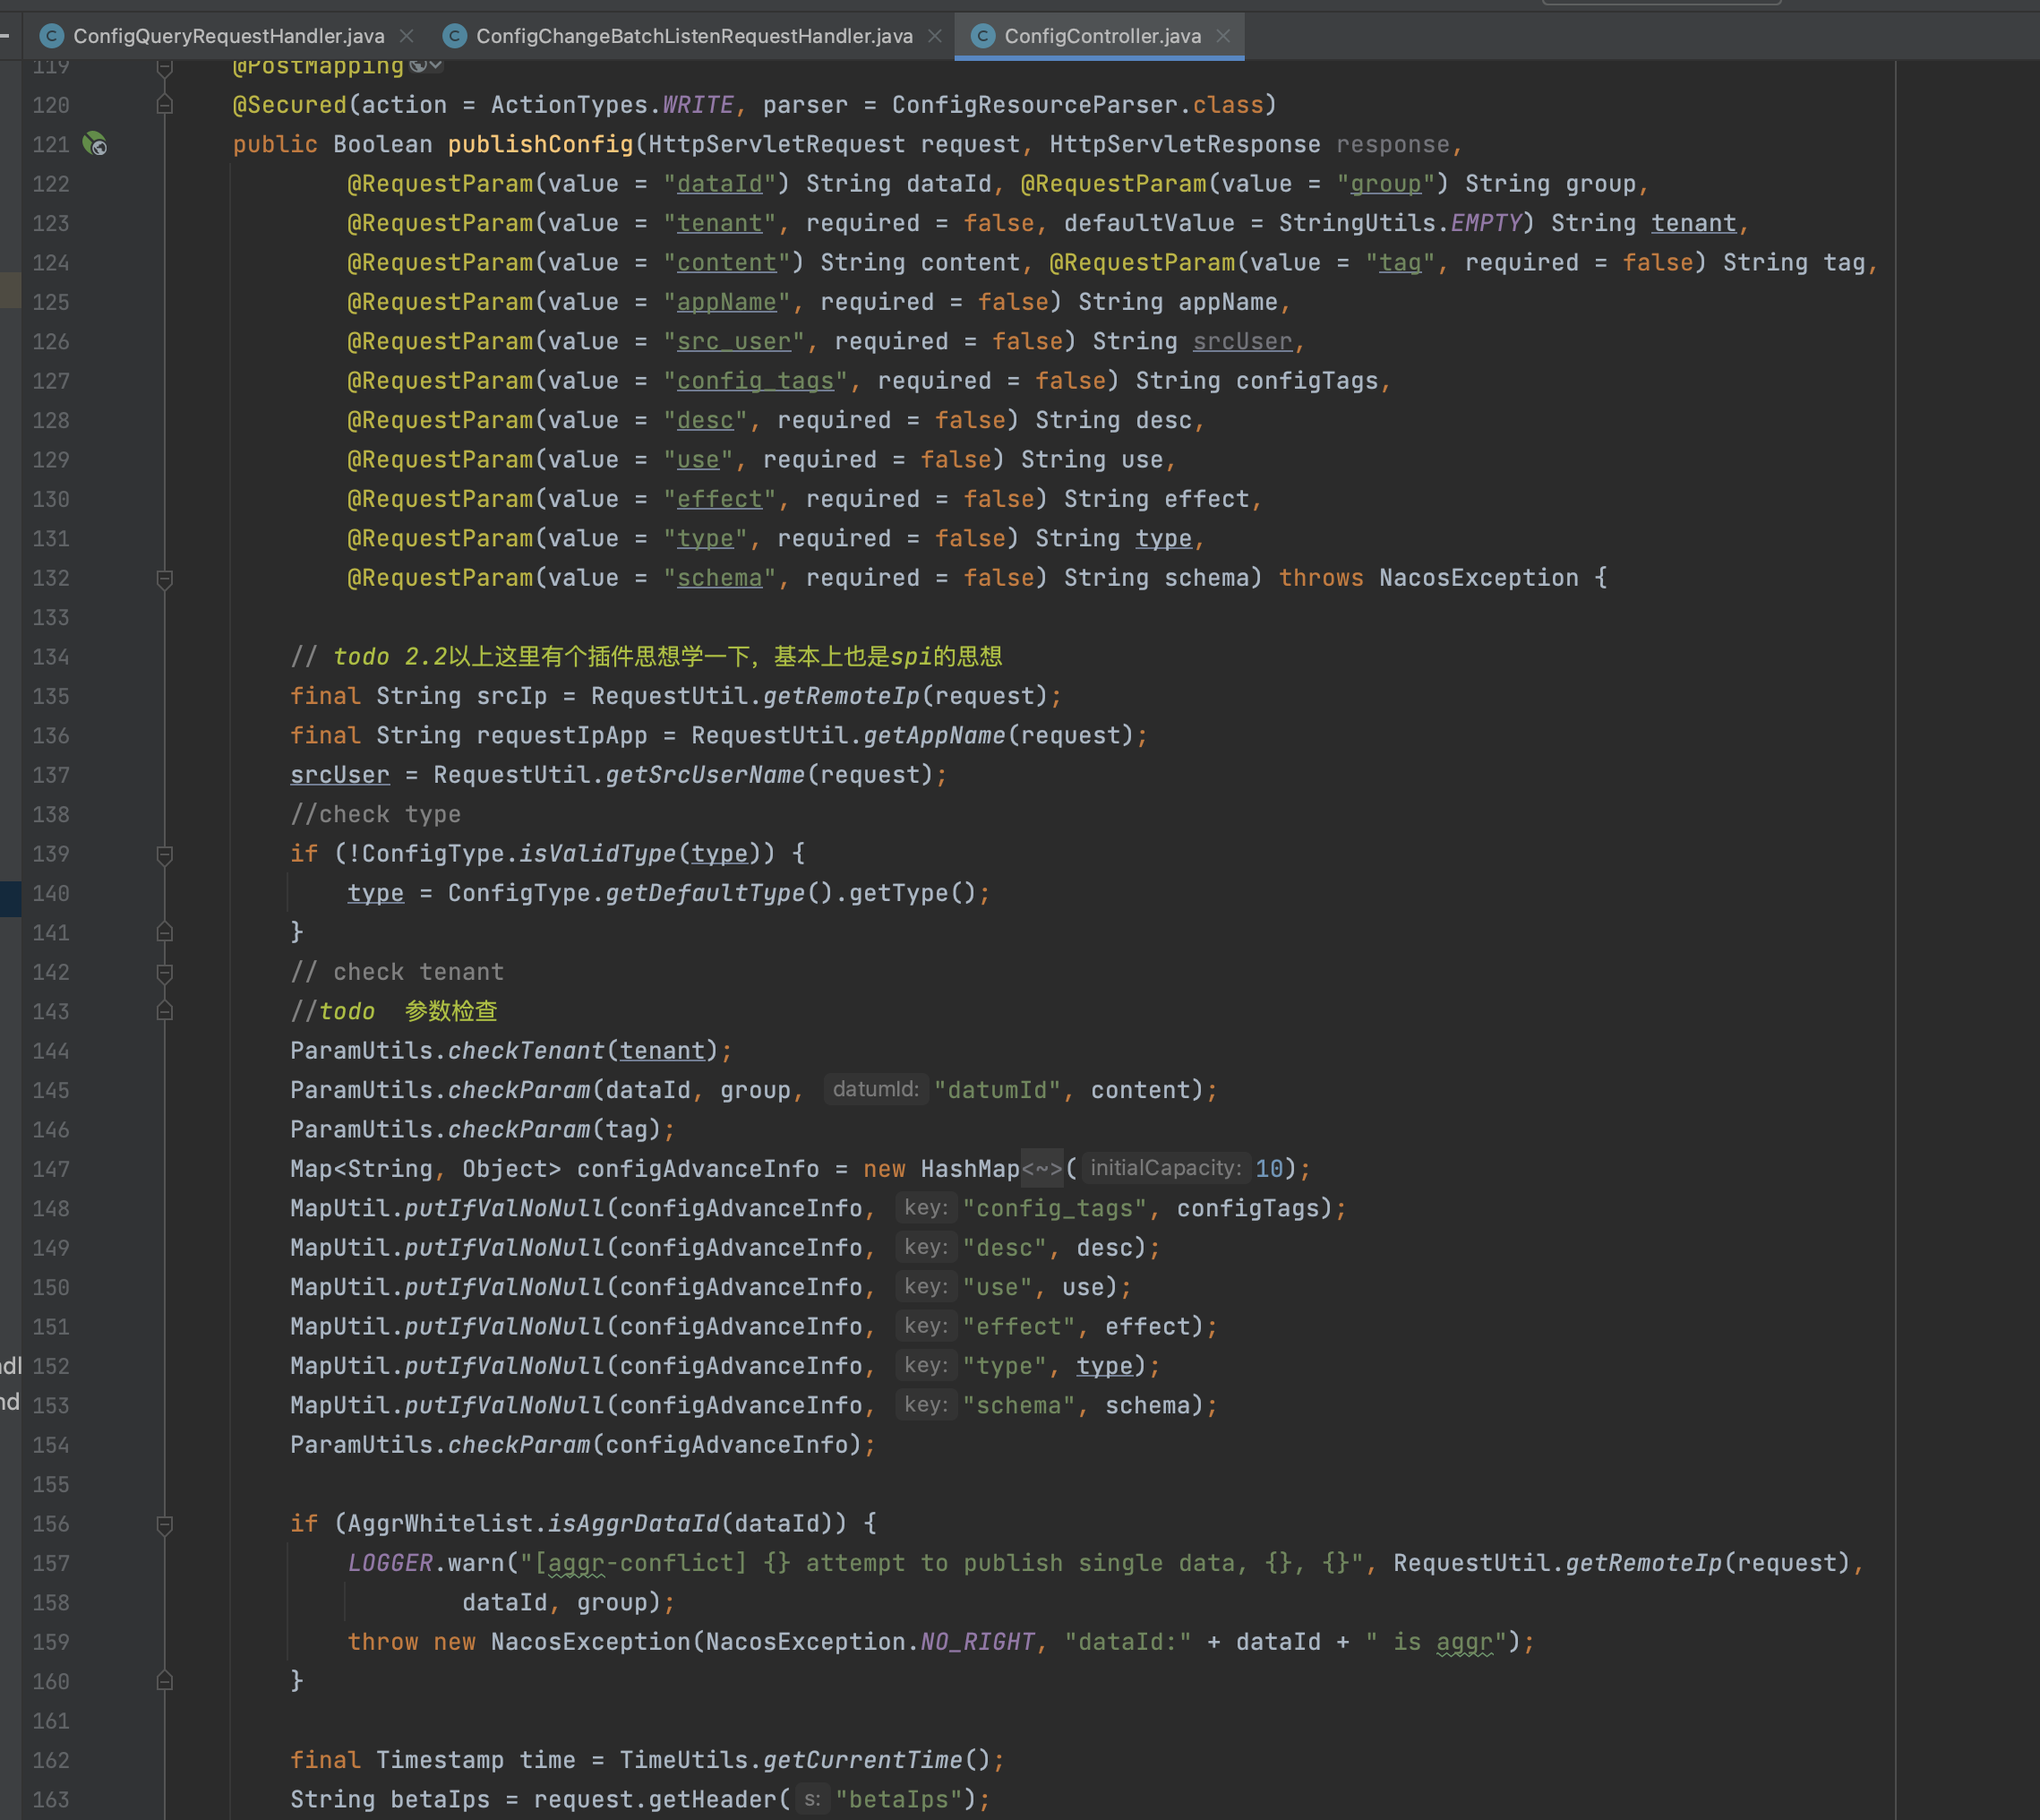Viewport: 2040px width, 1820px height.
Task: Click the StringUtils.EMPTY default value
Action: 1400,223
